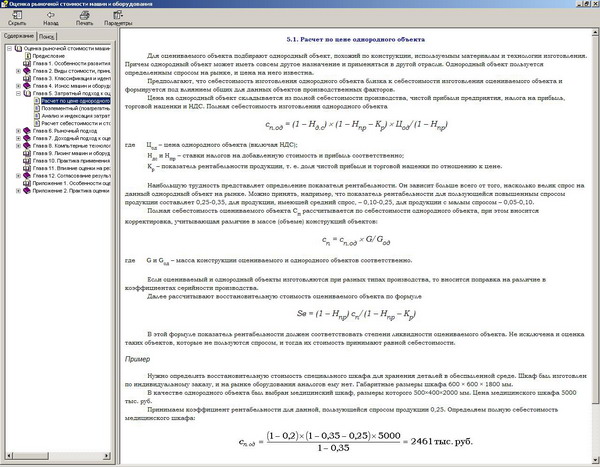Open the Параметры (Options) toolbar icon
Viewport: 600px width, 467px height.
[x=118, y=15]
